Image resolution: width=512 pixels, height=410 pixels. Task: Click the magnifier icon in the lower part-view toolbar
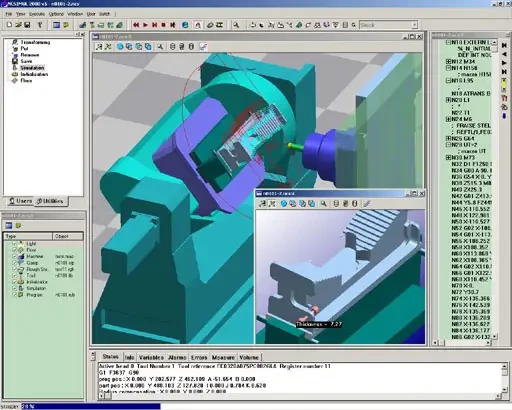pos(323,203)
